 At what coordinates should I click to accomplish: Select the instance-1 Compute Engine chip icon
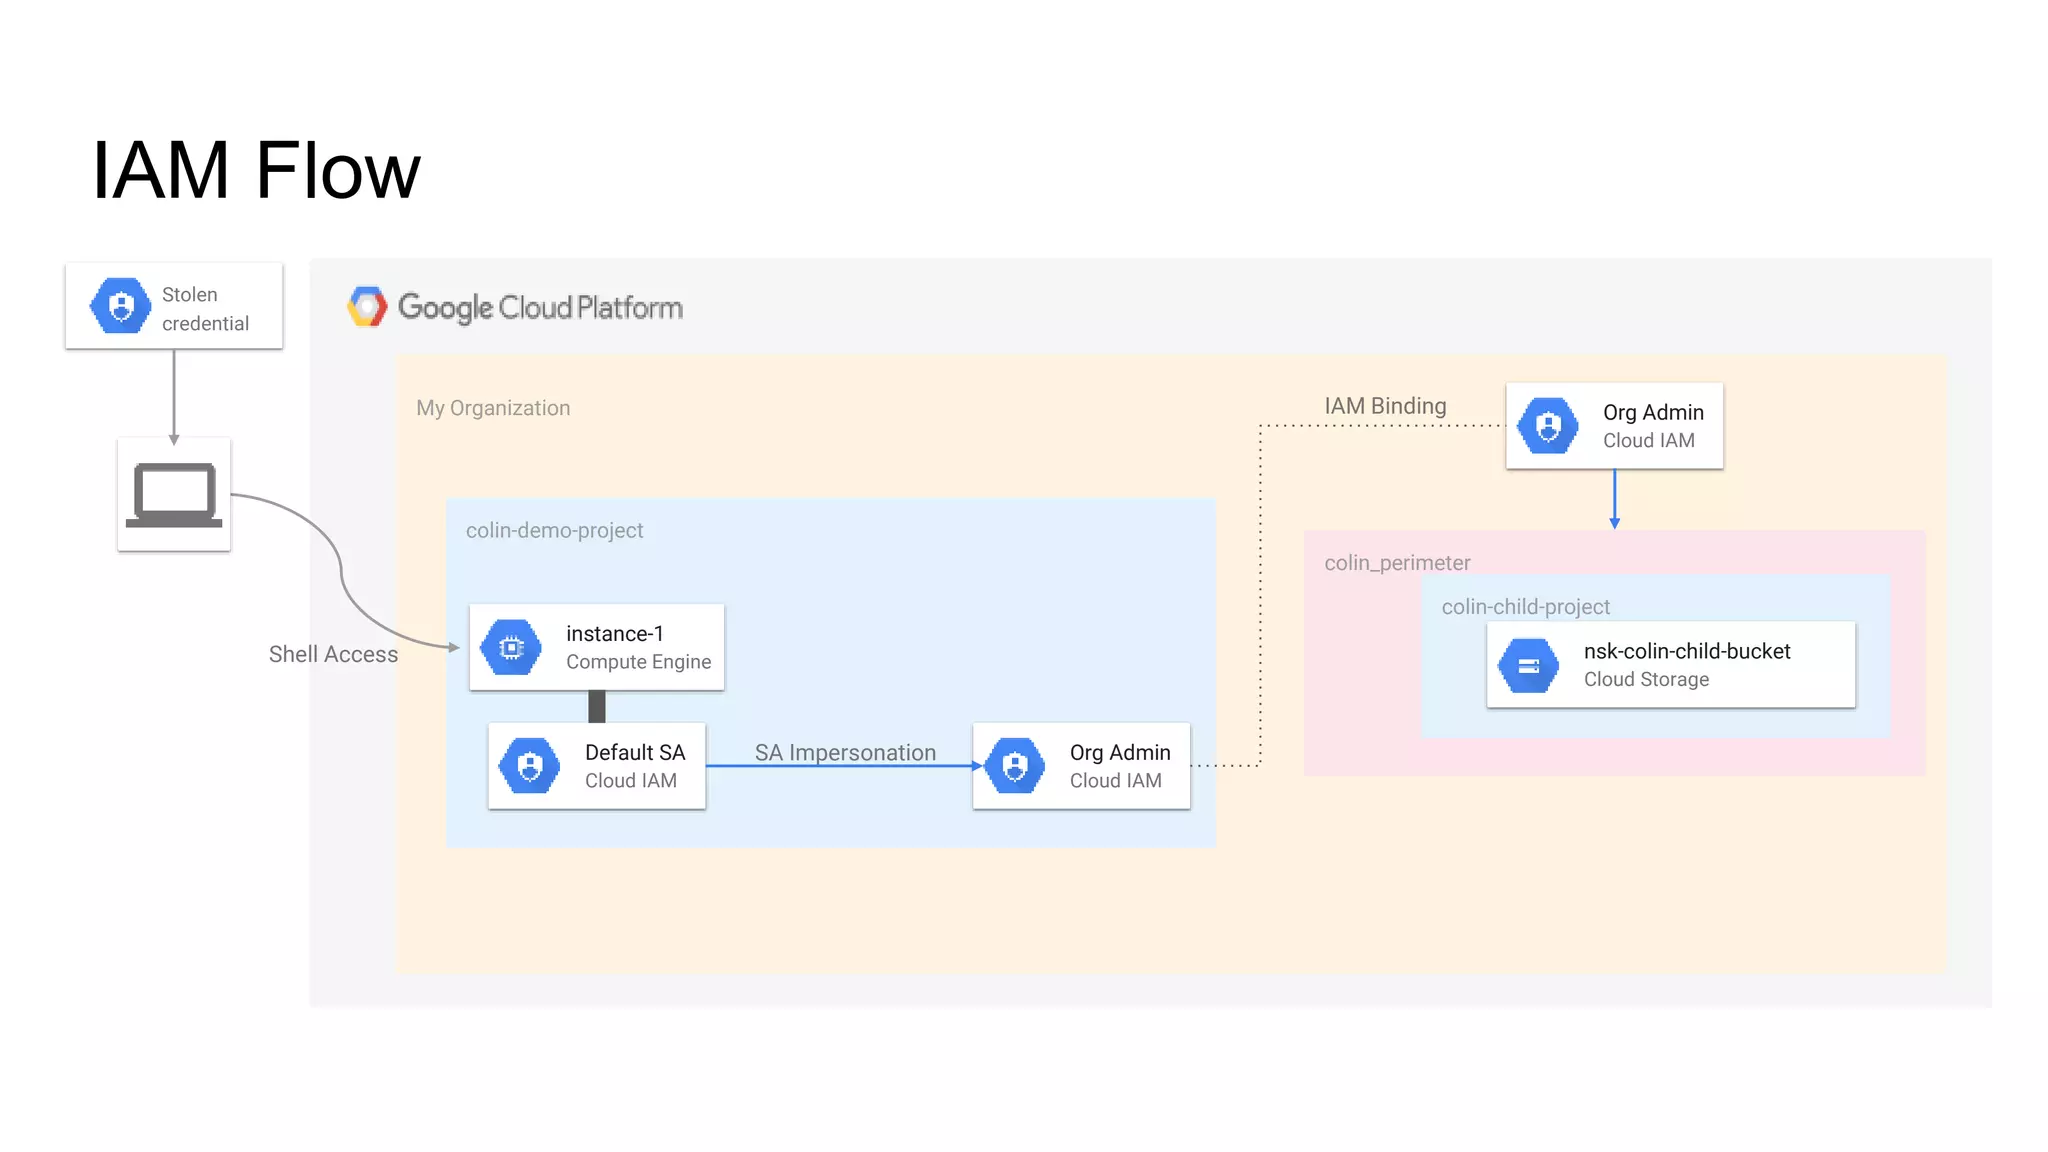511,648
